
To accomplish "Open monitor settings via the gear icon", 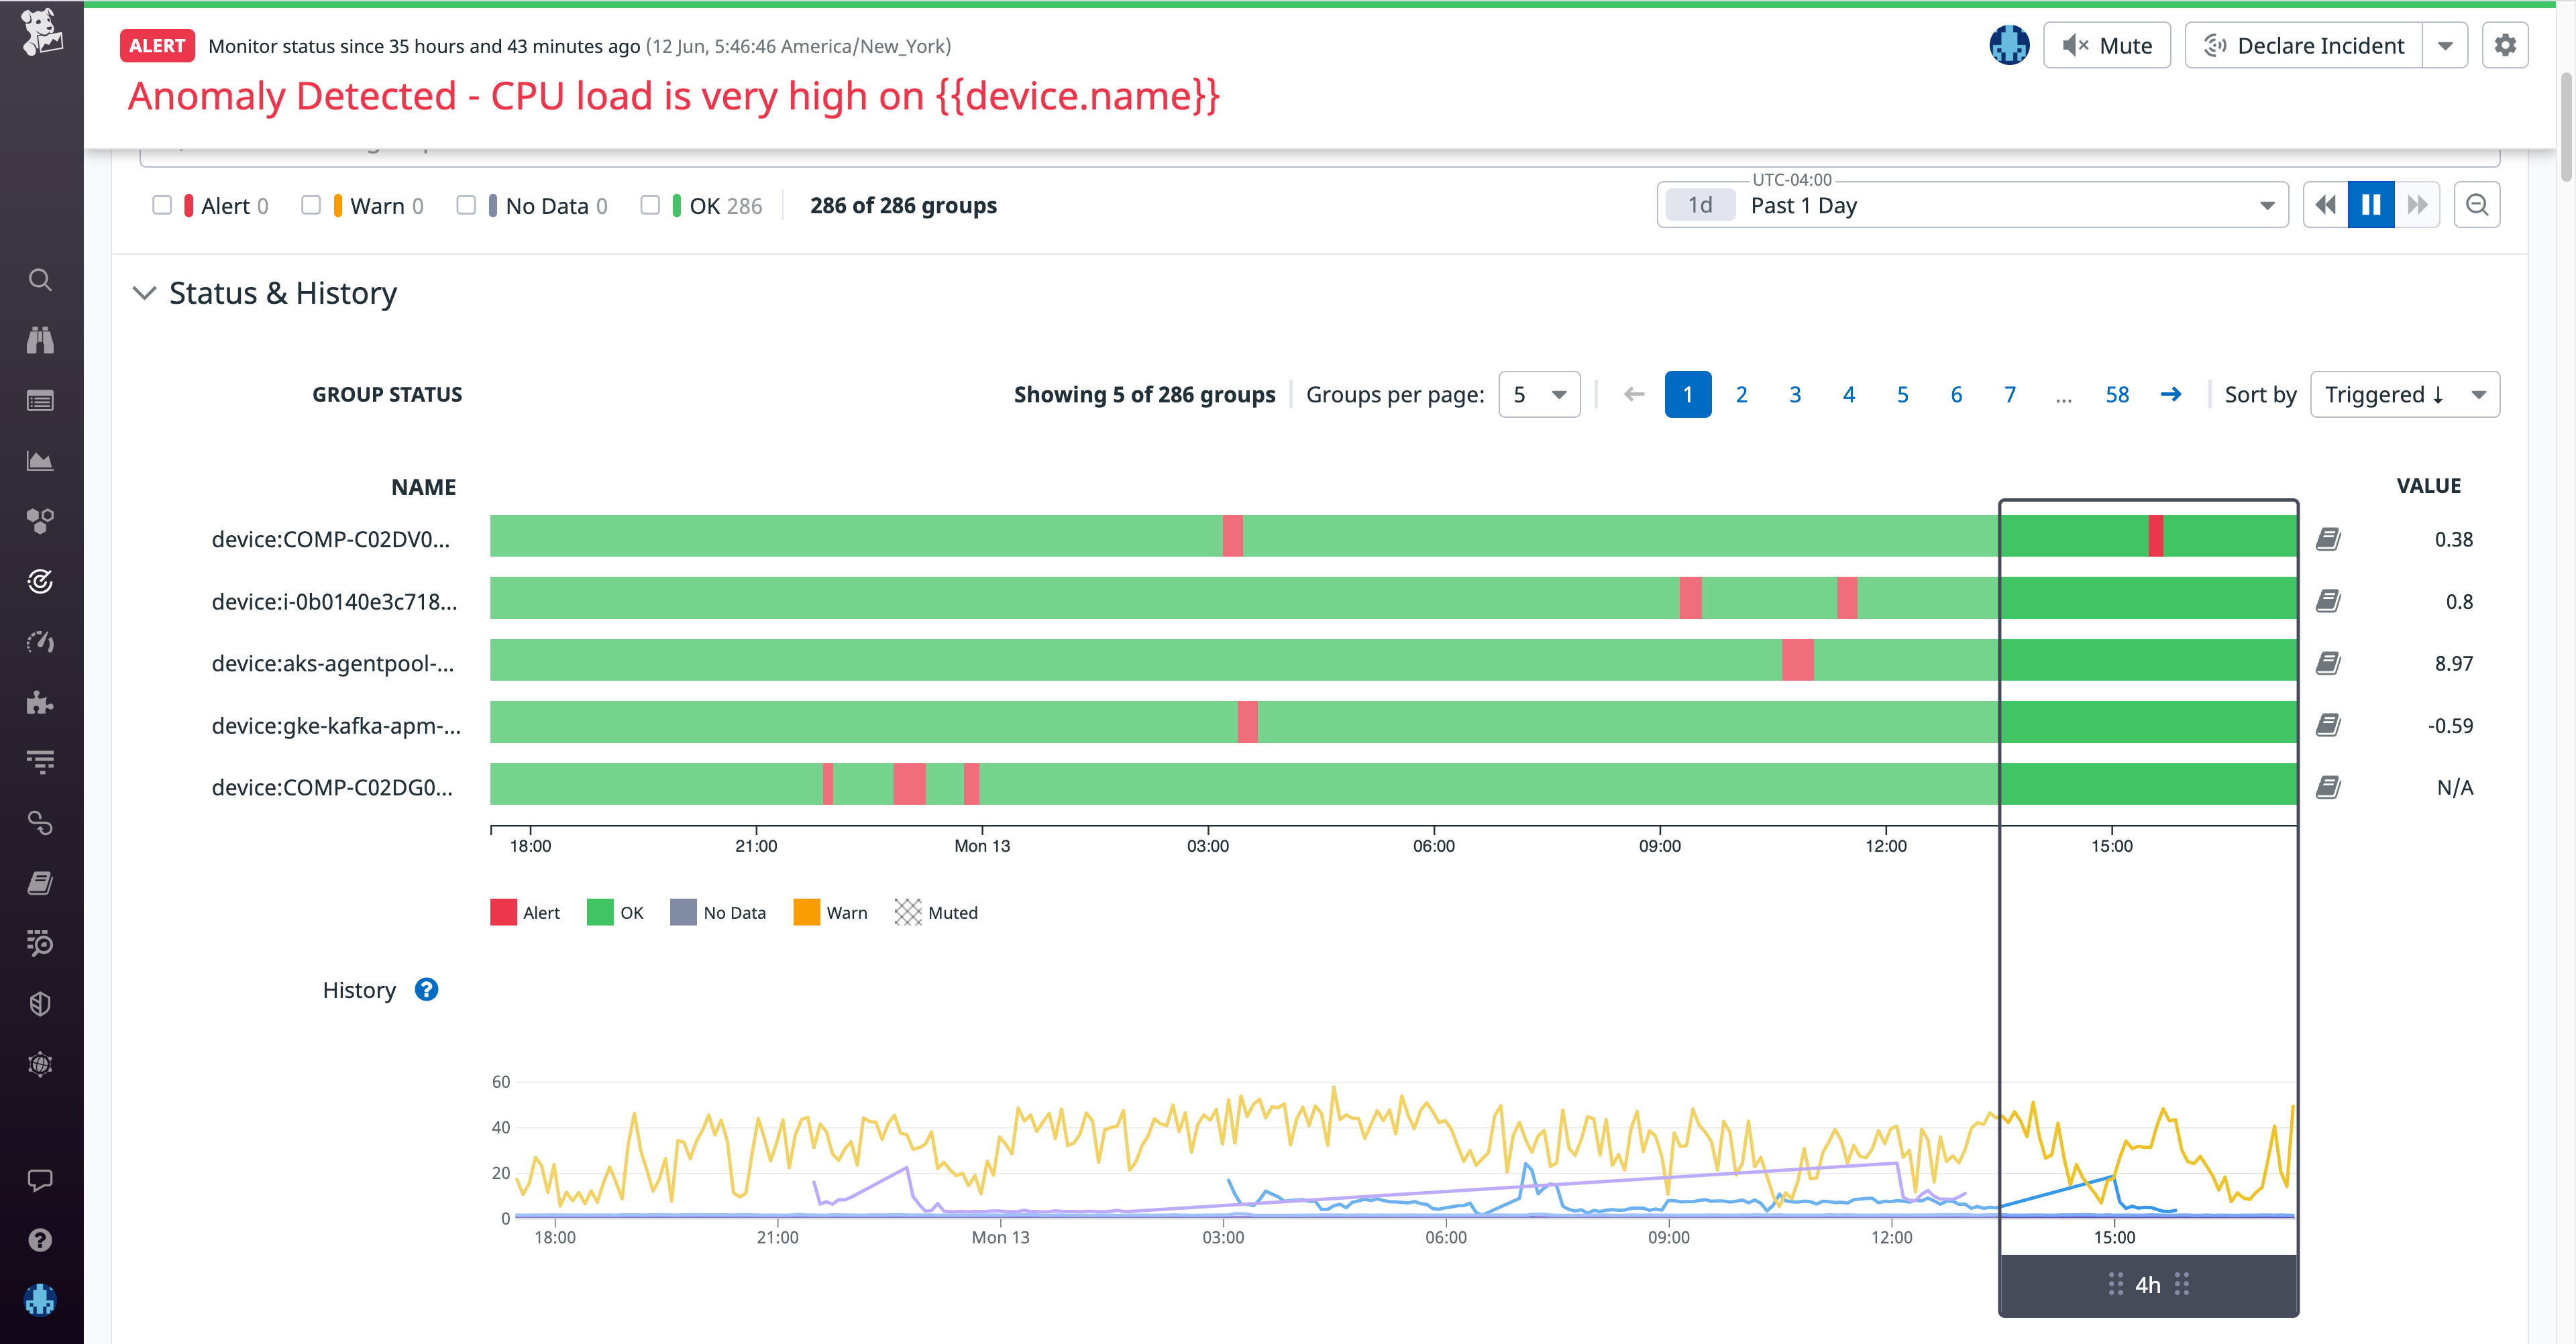I will tap(2506, 45).
